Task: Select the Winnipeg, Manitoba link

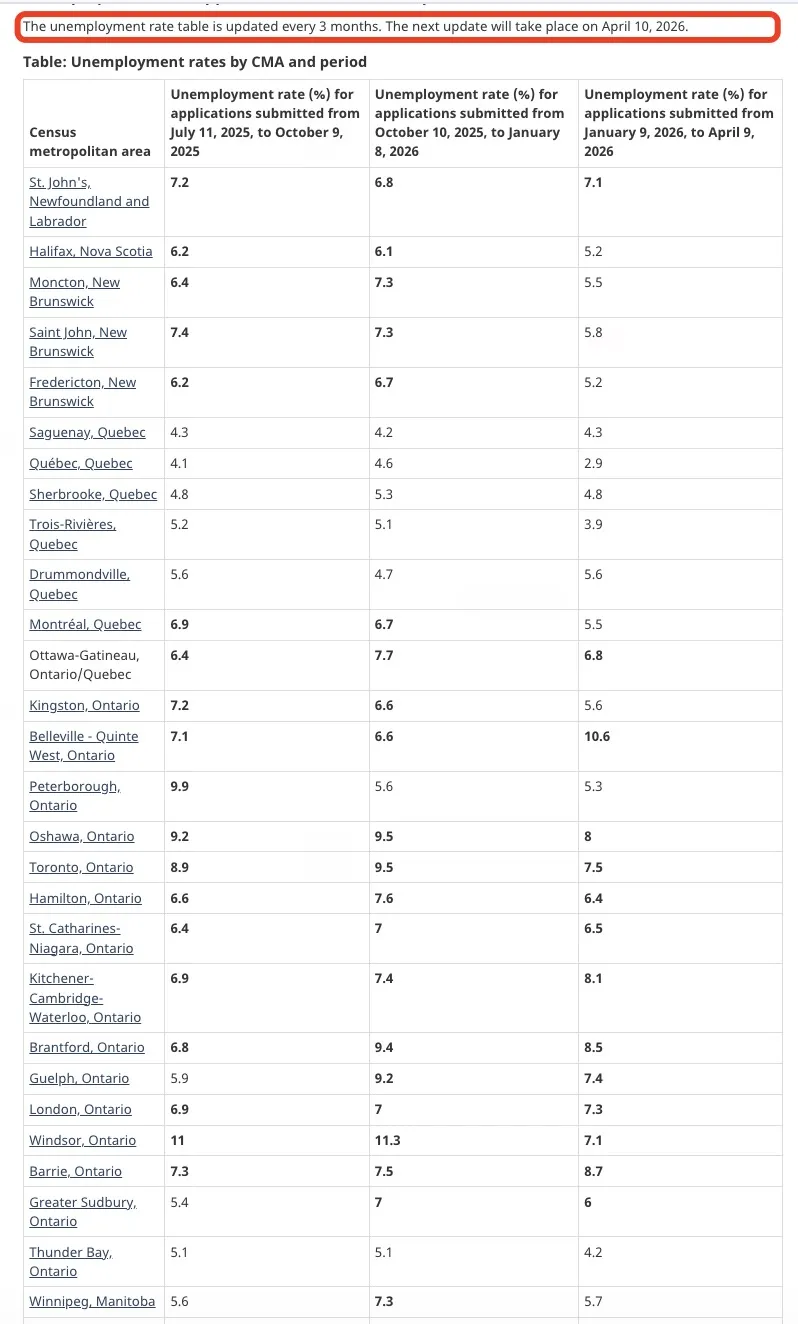Action: coord(92,1301)
